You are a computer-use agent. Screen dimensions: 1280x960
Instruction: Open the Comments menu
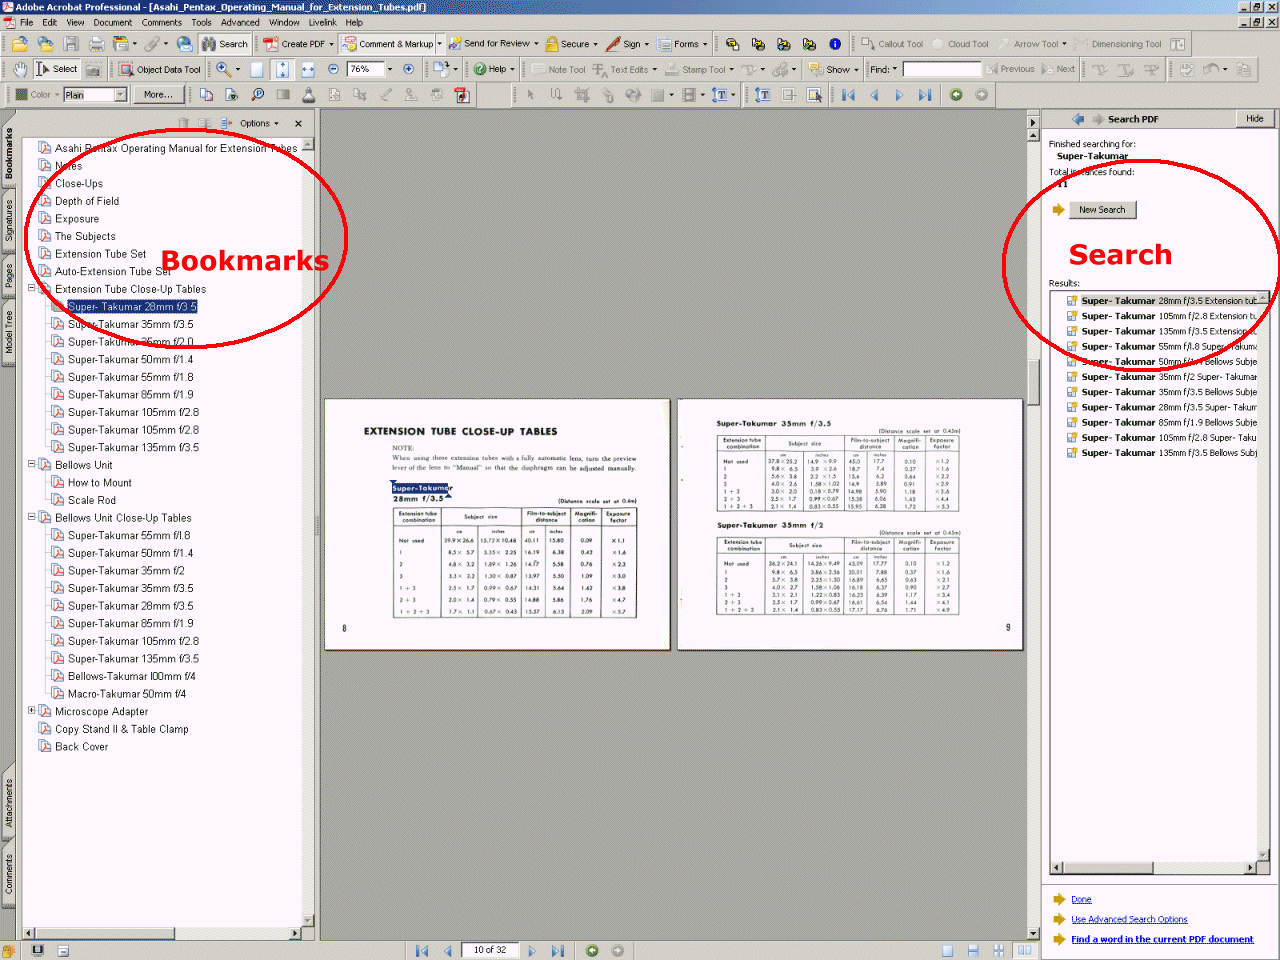pos(161,22)
